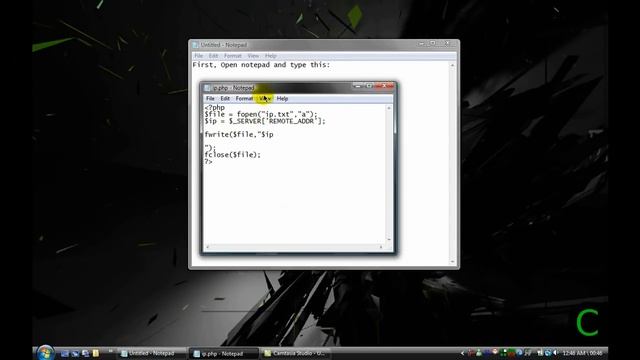Open the volume icon in system tray
The image size is (640, 360).
[x=556, y=353]
